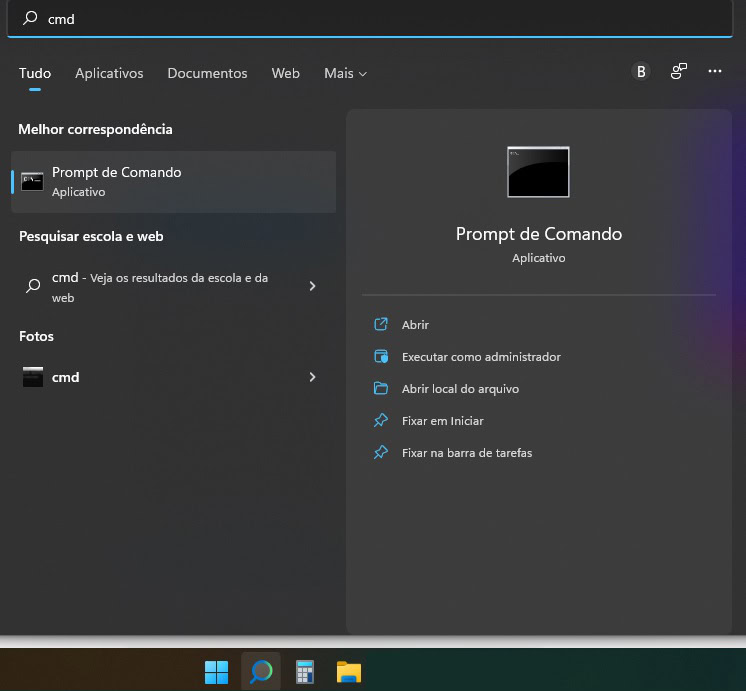Switch to the Aplicativos tab
Image resolution: width=746 pixels, height=691 pixels.
point(109,73)
